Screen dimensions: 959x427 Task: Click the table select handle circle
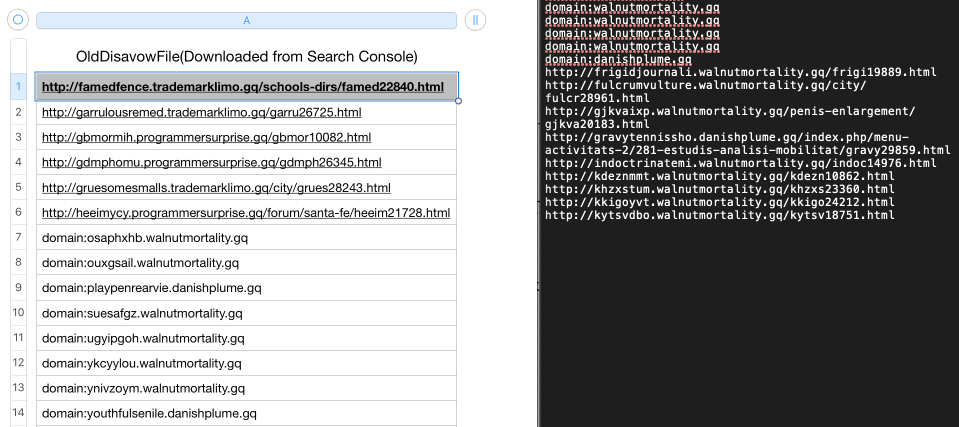click(x=17, y=20)
